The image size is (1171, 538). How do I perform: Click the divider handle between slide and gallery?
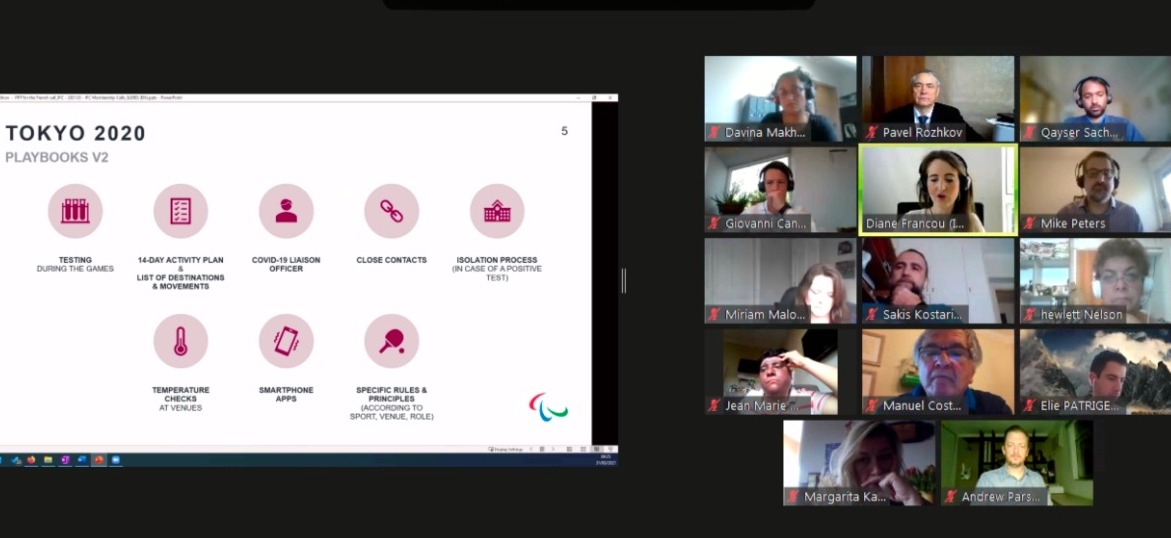click(623, 281)
